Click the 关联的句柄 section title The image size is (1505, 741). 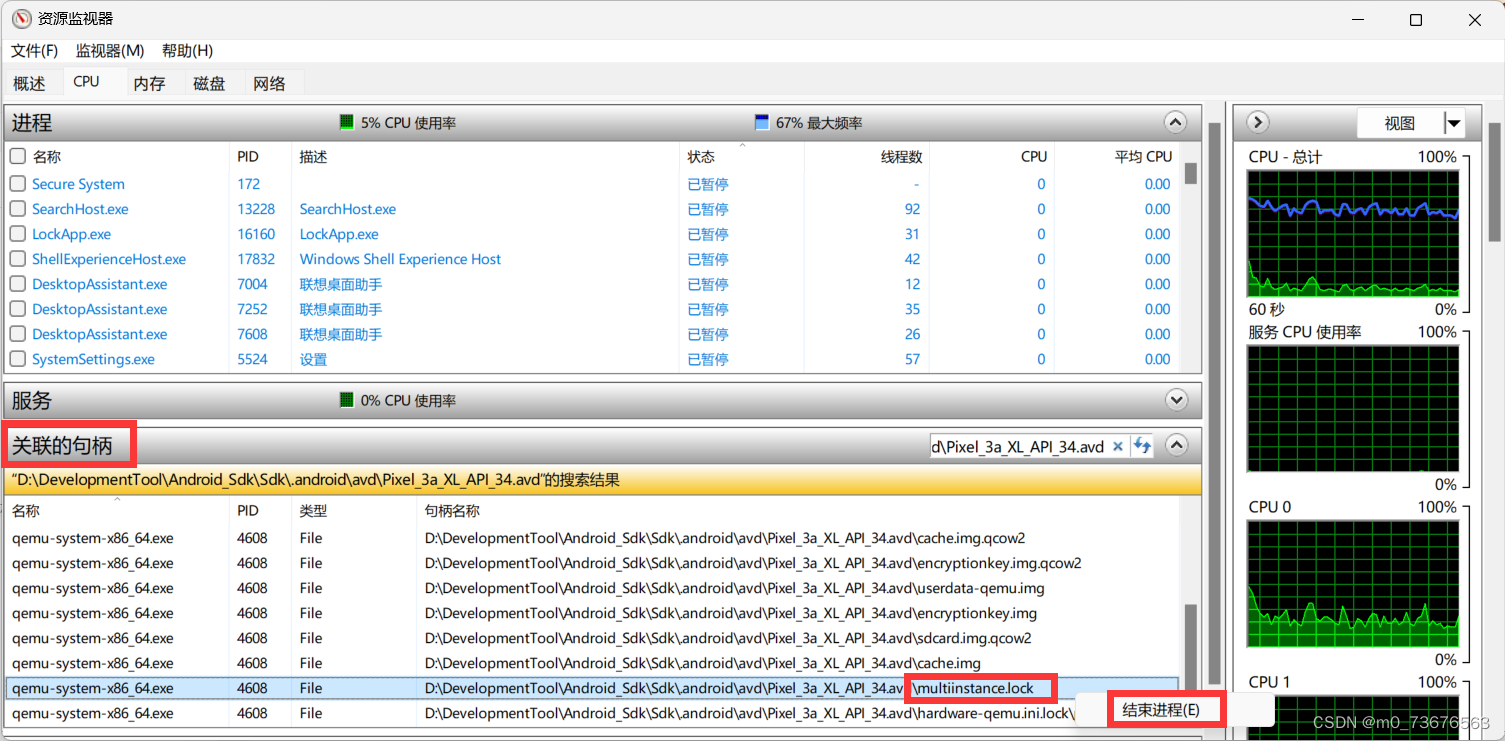62,446
